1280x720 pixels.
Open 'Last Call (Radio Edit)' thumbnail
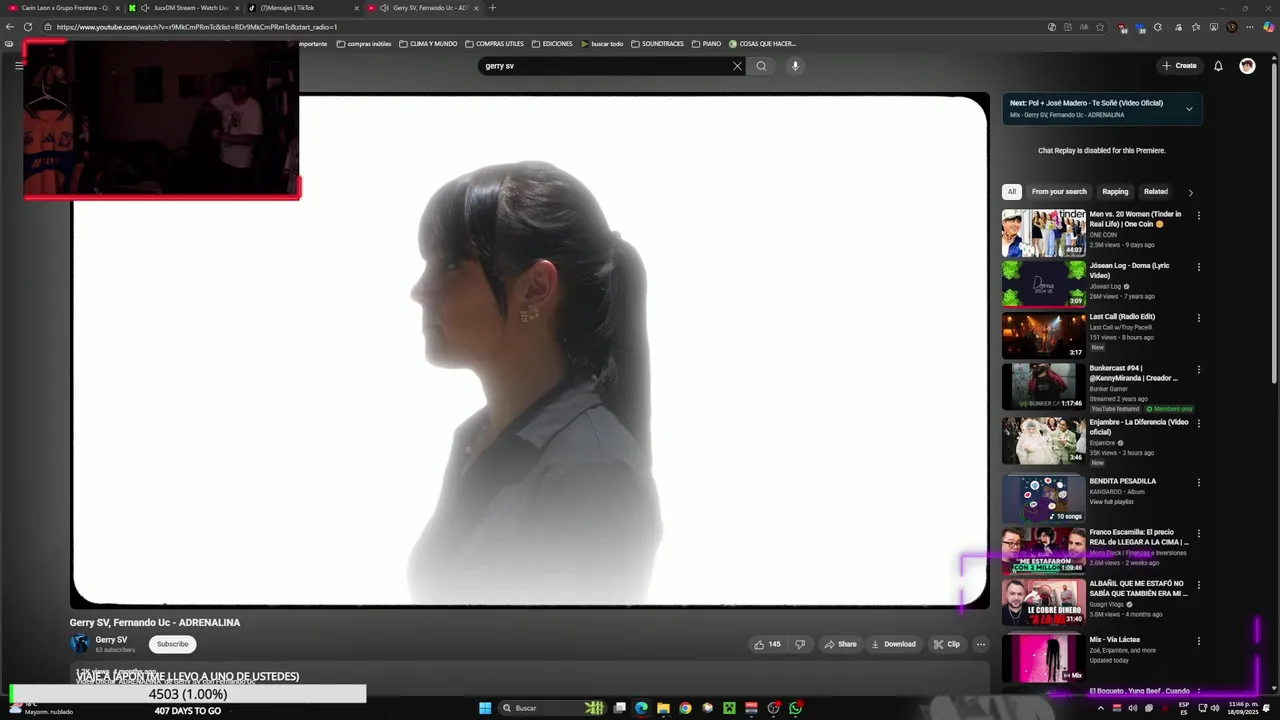point(1044,336)
